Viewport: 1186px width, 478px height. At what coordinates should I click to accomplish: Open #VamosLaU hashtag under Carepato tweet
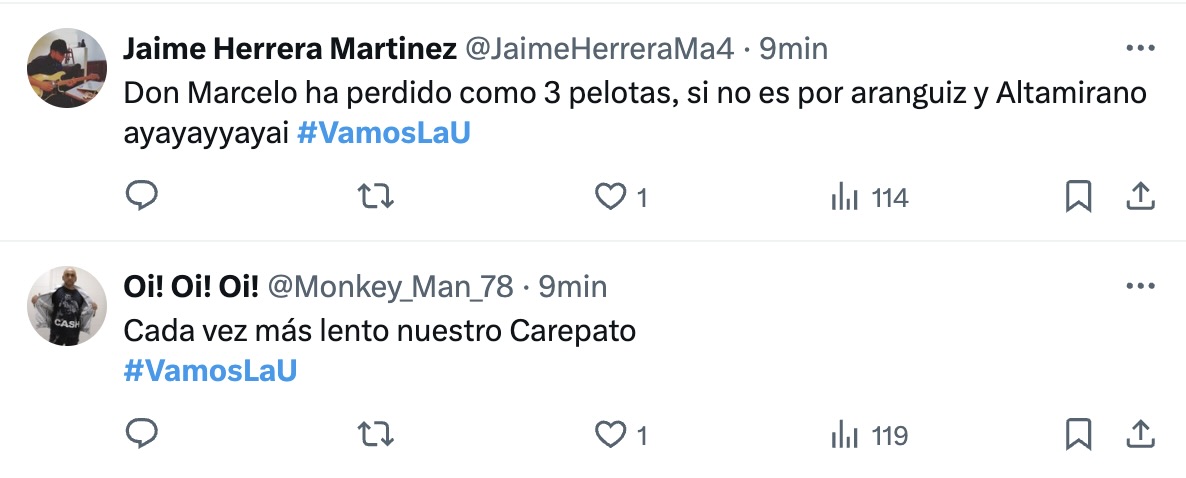211,371
